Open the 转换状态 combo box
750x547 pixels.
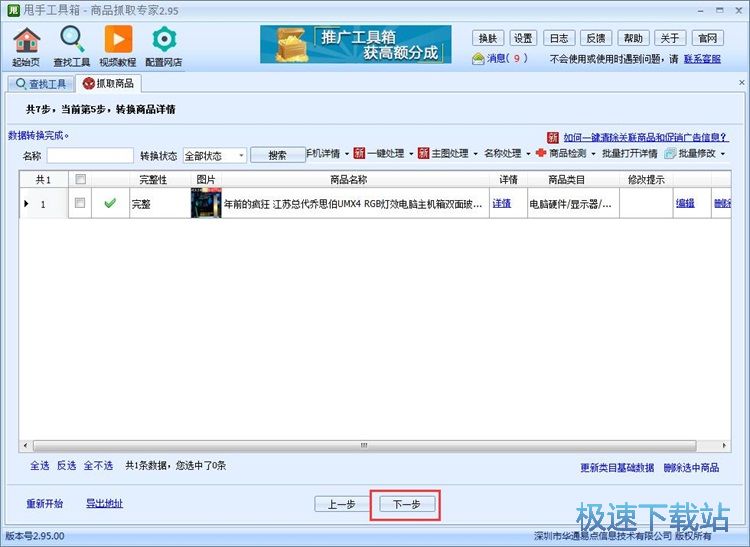[x=215, y=155]
